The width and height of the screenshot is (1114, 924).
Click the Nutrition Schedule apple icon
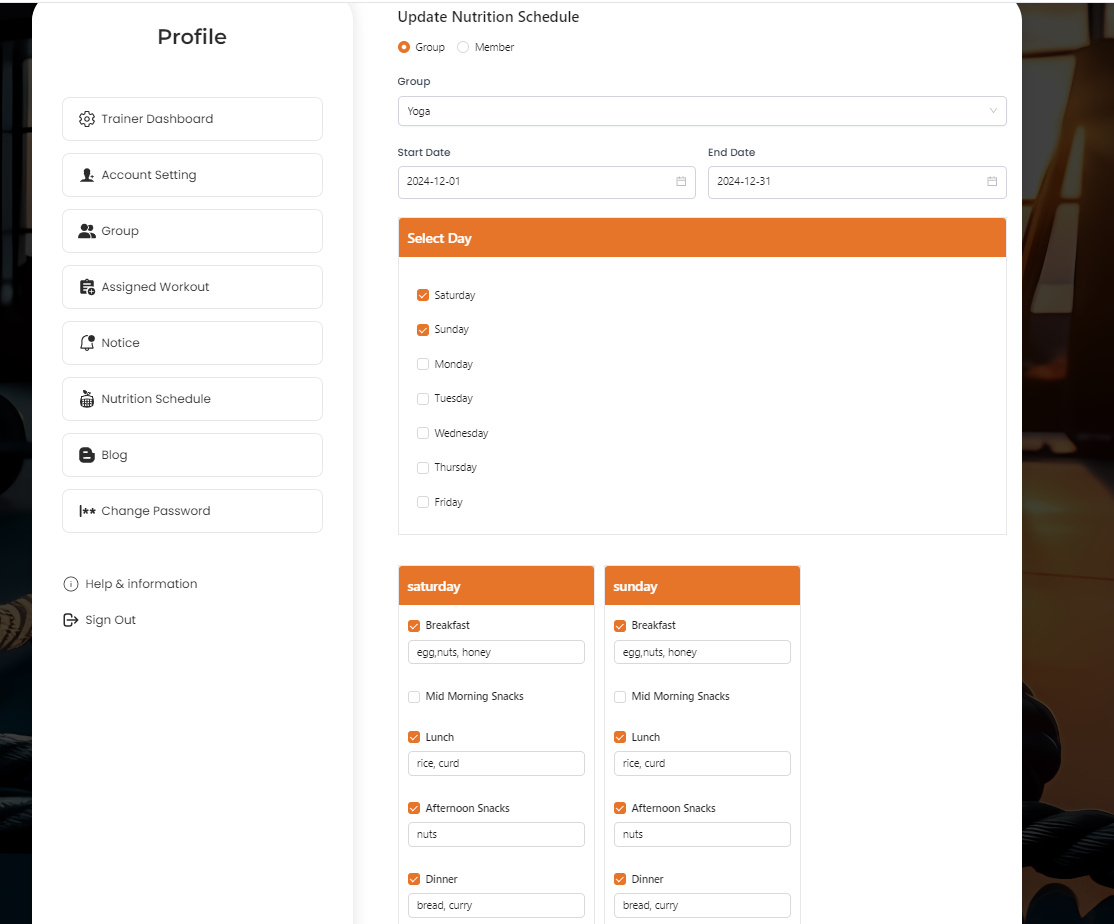(x=87, y=399)
